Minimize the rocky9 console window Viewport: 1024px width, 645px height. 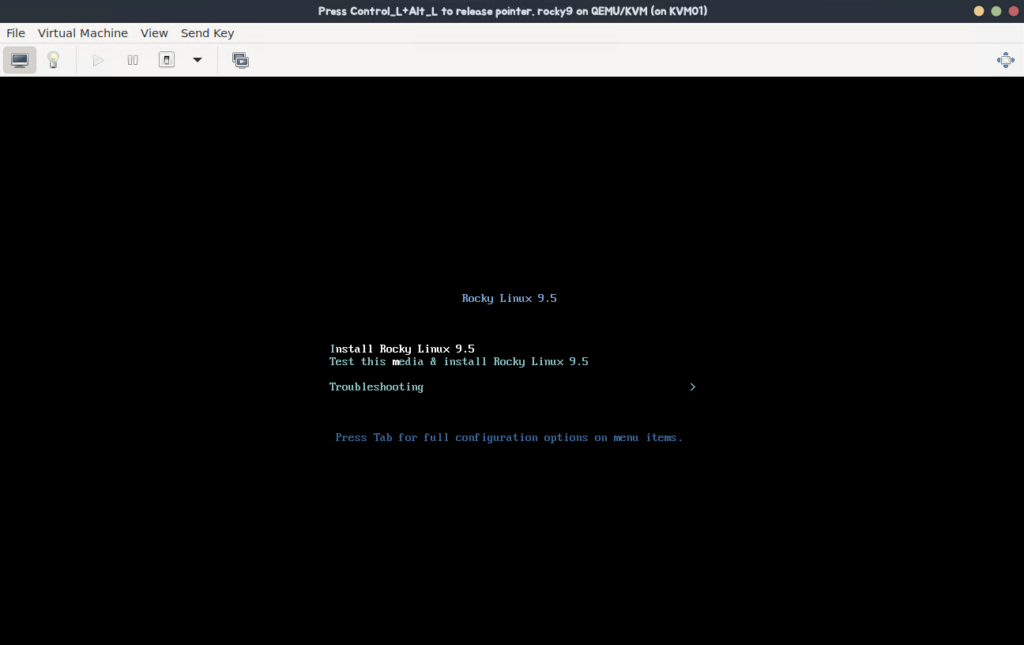(x=979, y=10)
